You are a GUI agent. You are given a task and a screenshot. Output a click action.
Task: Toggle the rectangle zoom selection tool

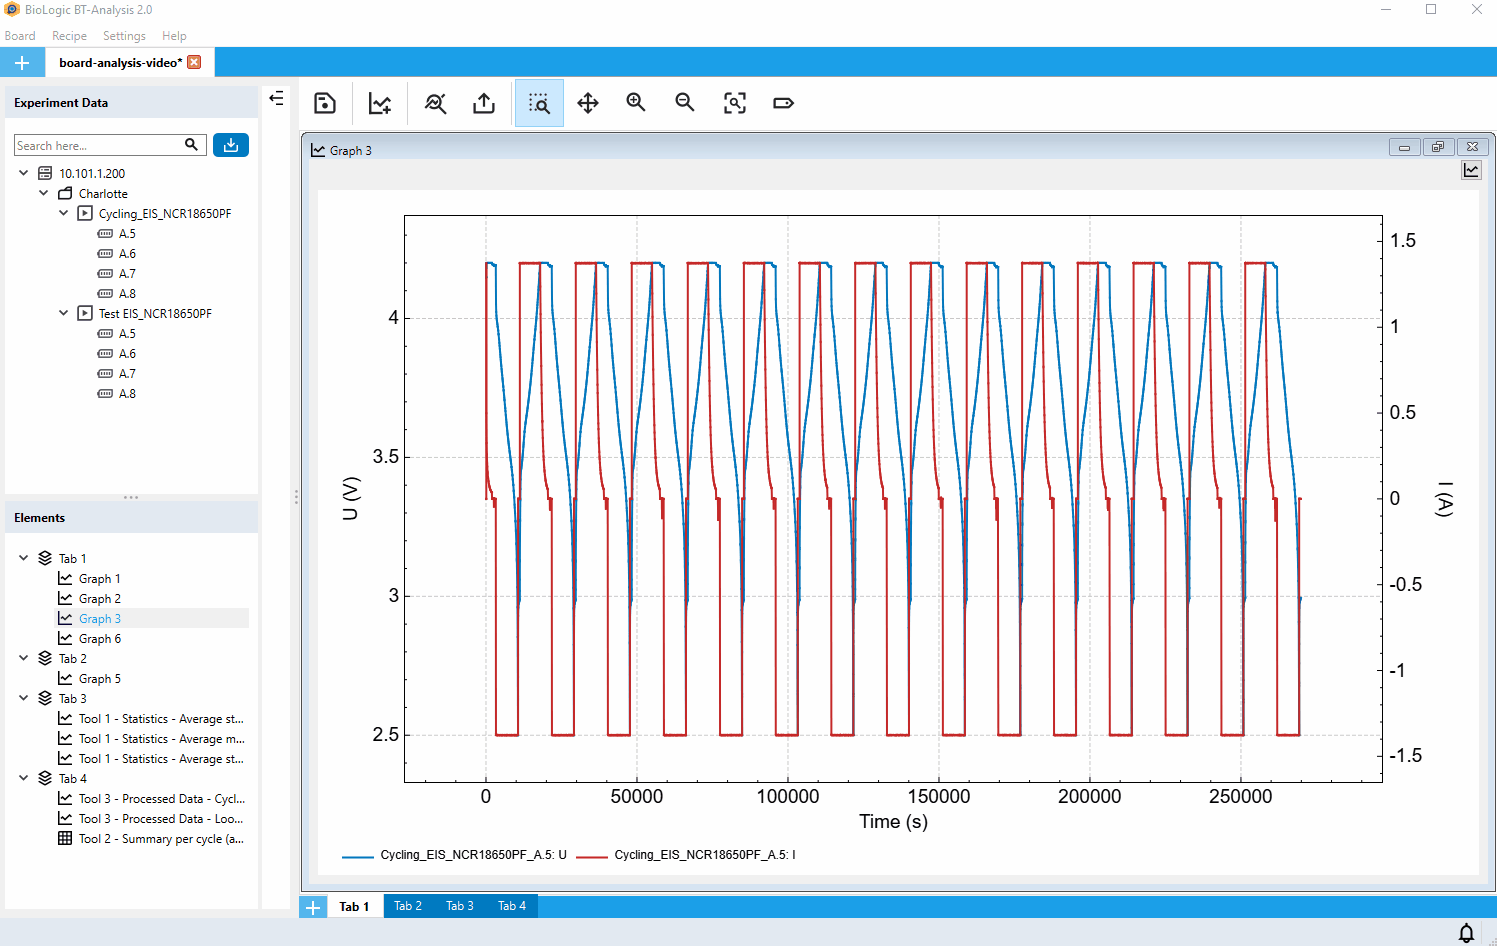[x=539, y=103]
